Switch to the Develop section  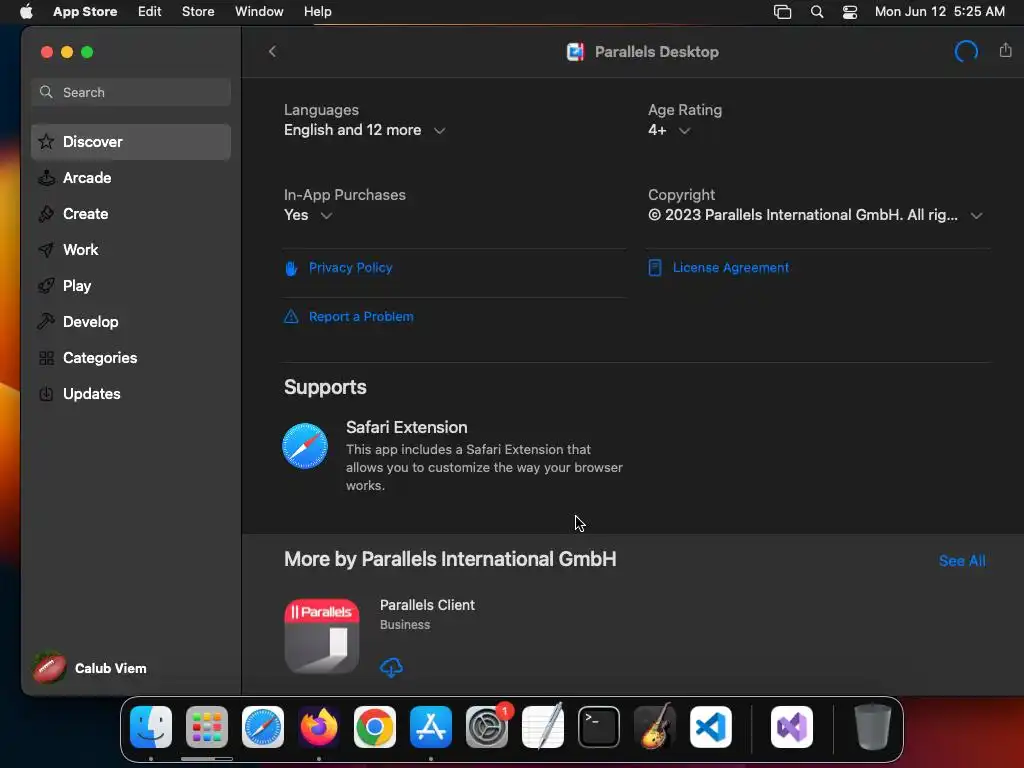point(131,321)
